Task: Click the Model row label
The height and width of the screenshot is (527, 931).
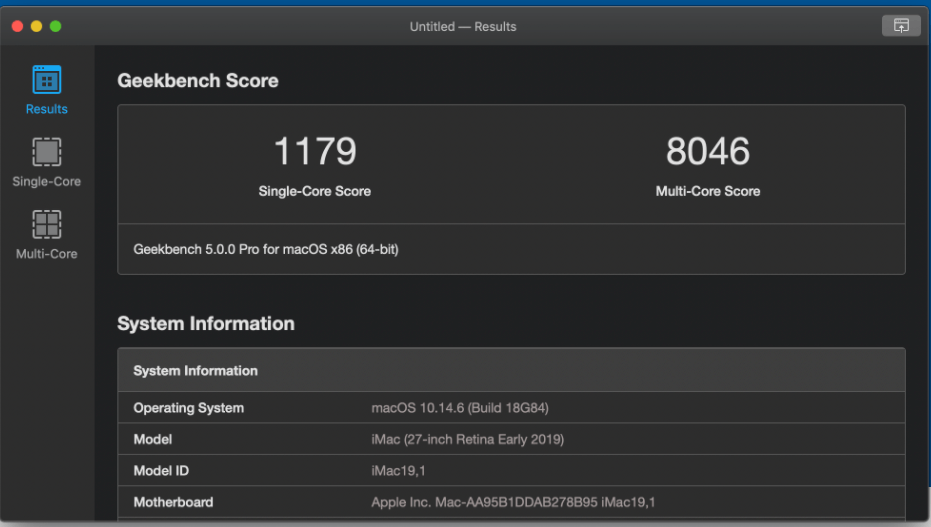Action: coord(153,439)
